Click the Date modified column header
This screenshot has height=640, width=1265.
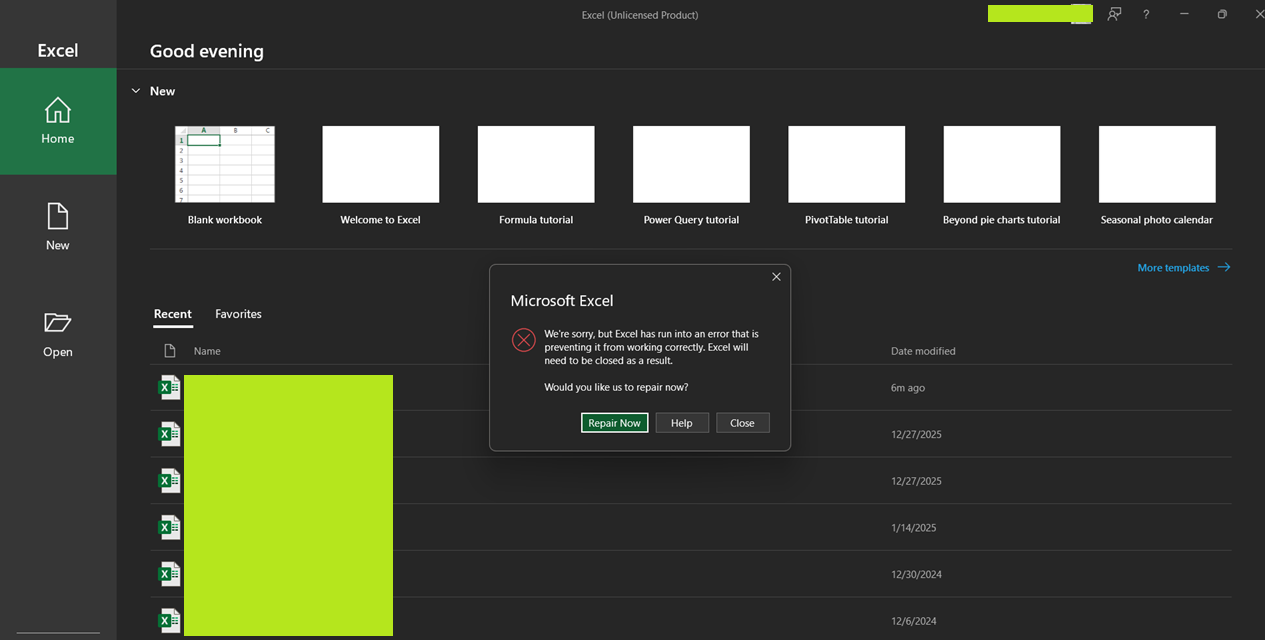(x=923, y=351)
